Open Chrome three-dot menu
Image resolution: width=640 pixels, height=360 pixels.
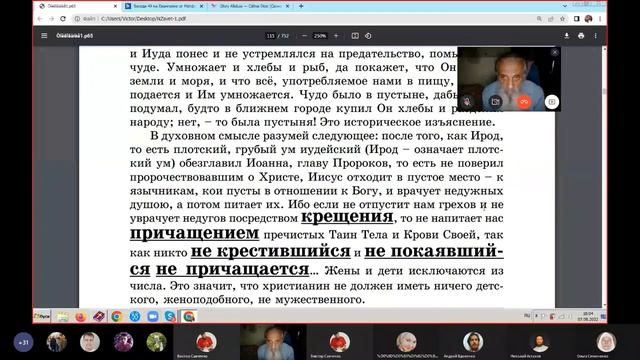[x=600, y=18]
